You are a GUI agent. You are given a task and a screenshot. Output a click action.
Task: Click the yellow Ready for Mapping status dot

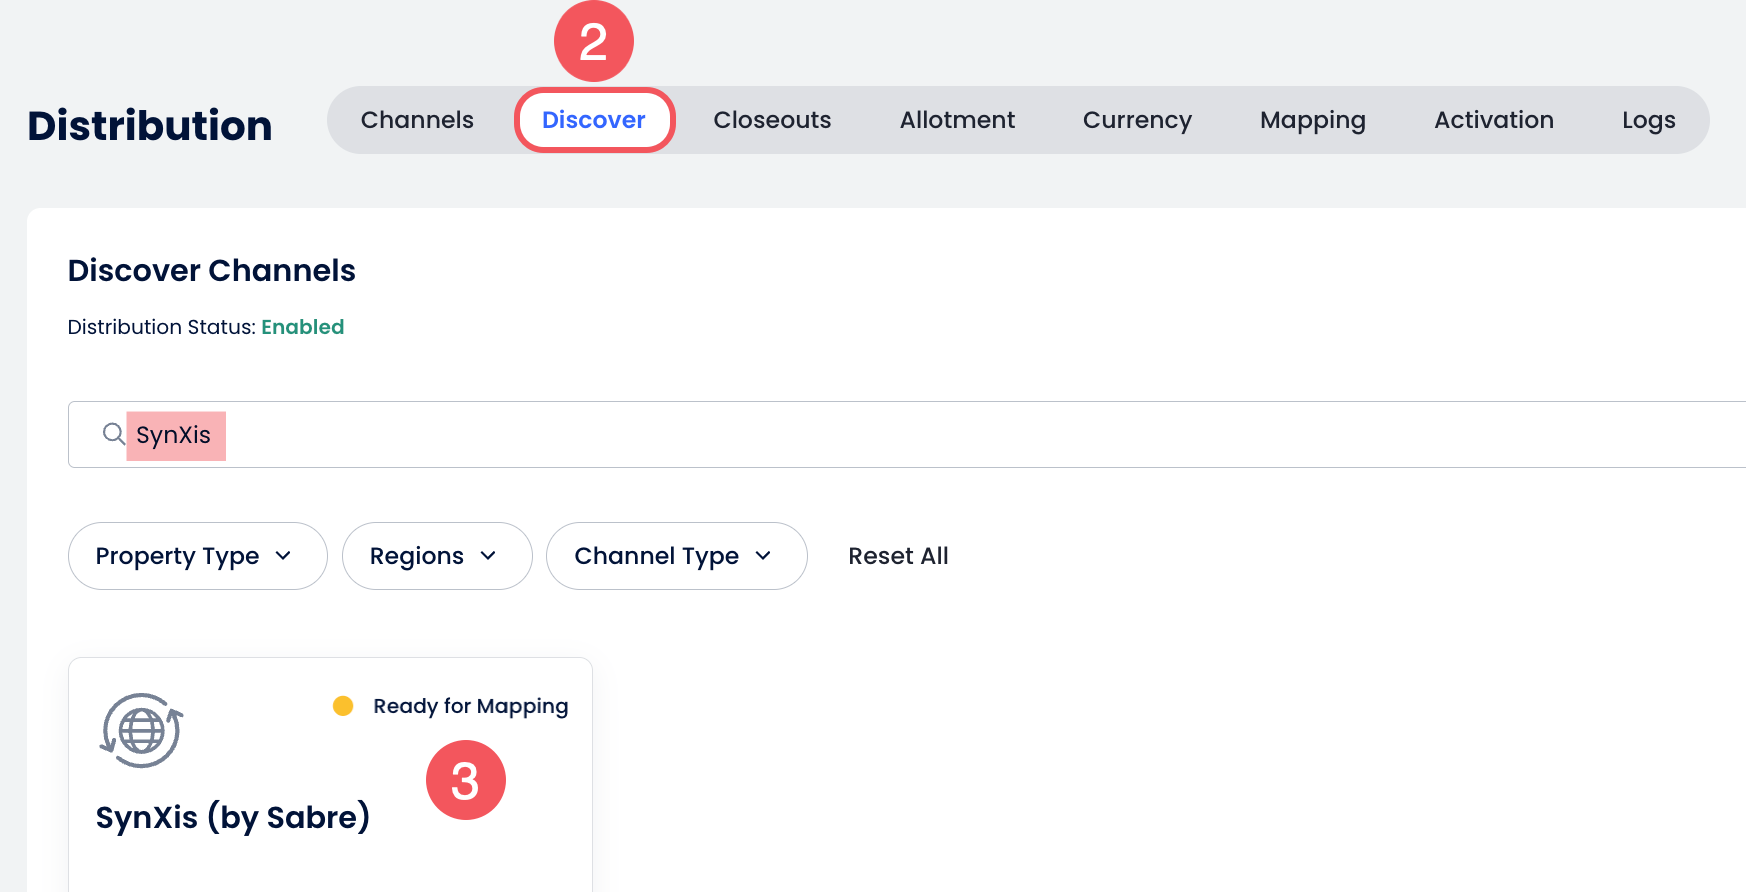click(x=343, y=706)
